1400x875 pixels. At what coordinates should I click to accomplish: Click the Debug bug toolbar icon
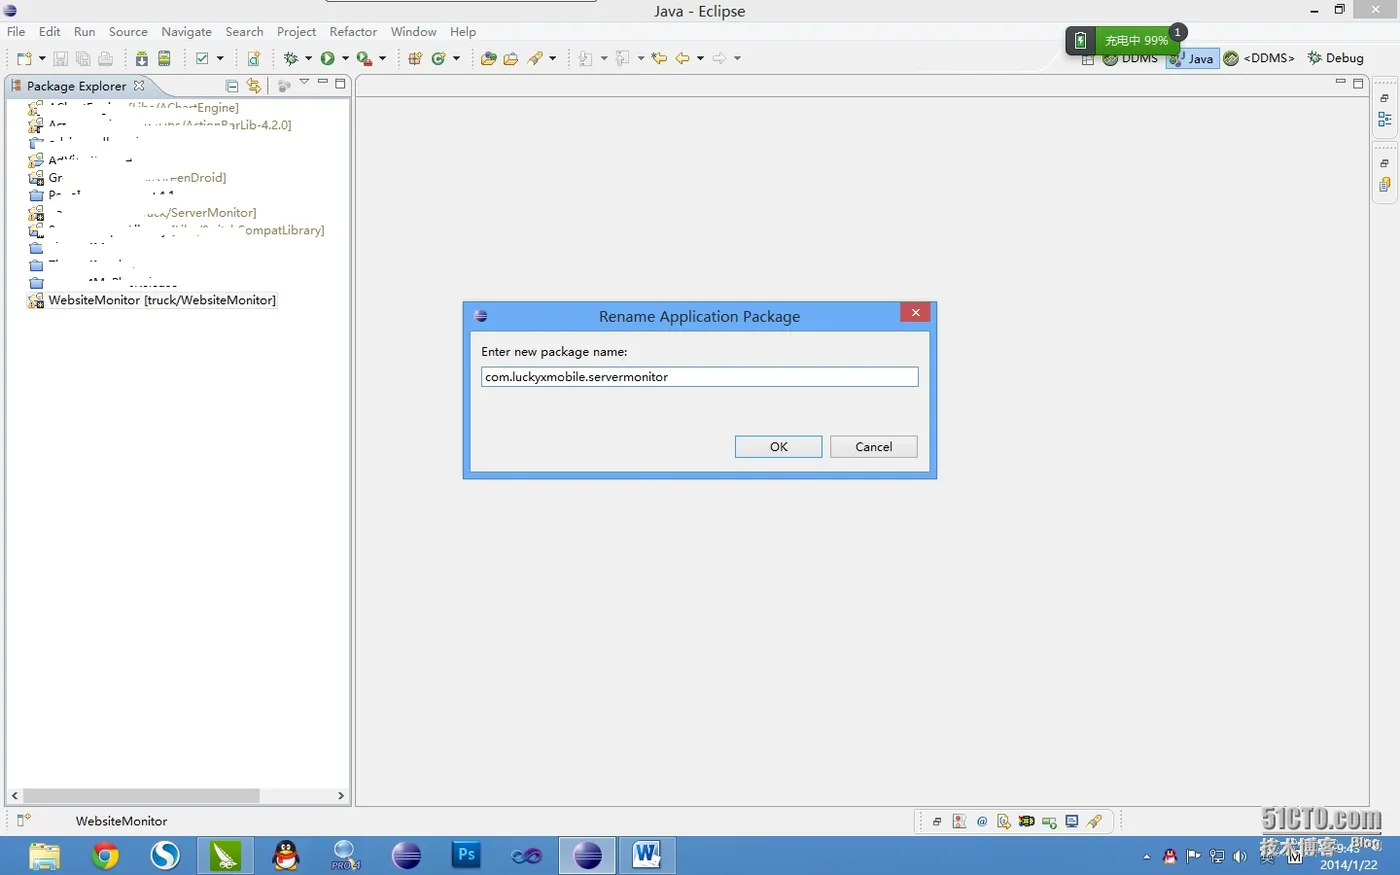click(x=291, y=58)
